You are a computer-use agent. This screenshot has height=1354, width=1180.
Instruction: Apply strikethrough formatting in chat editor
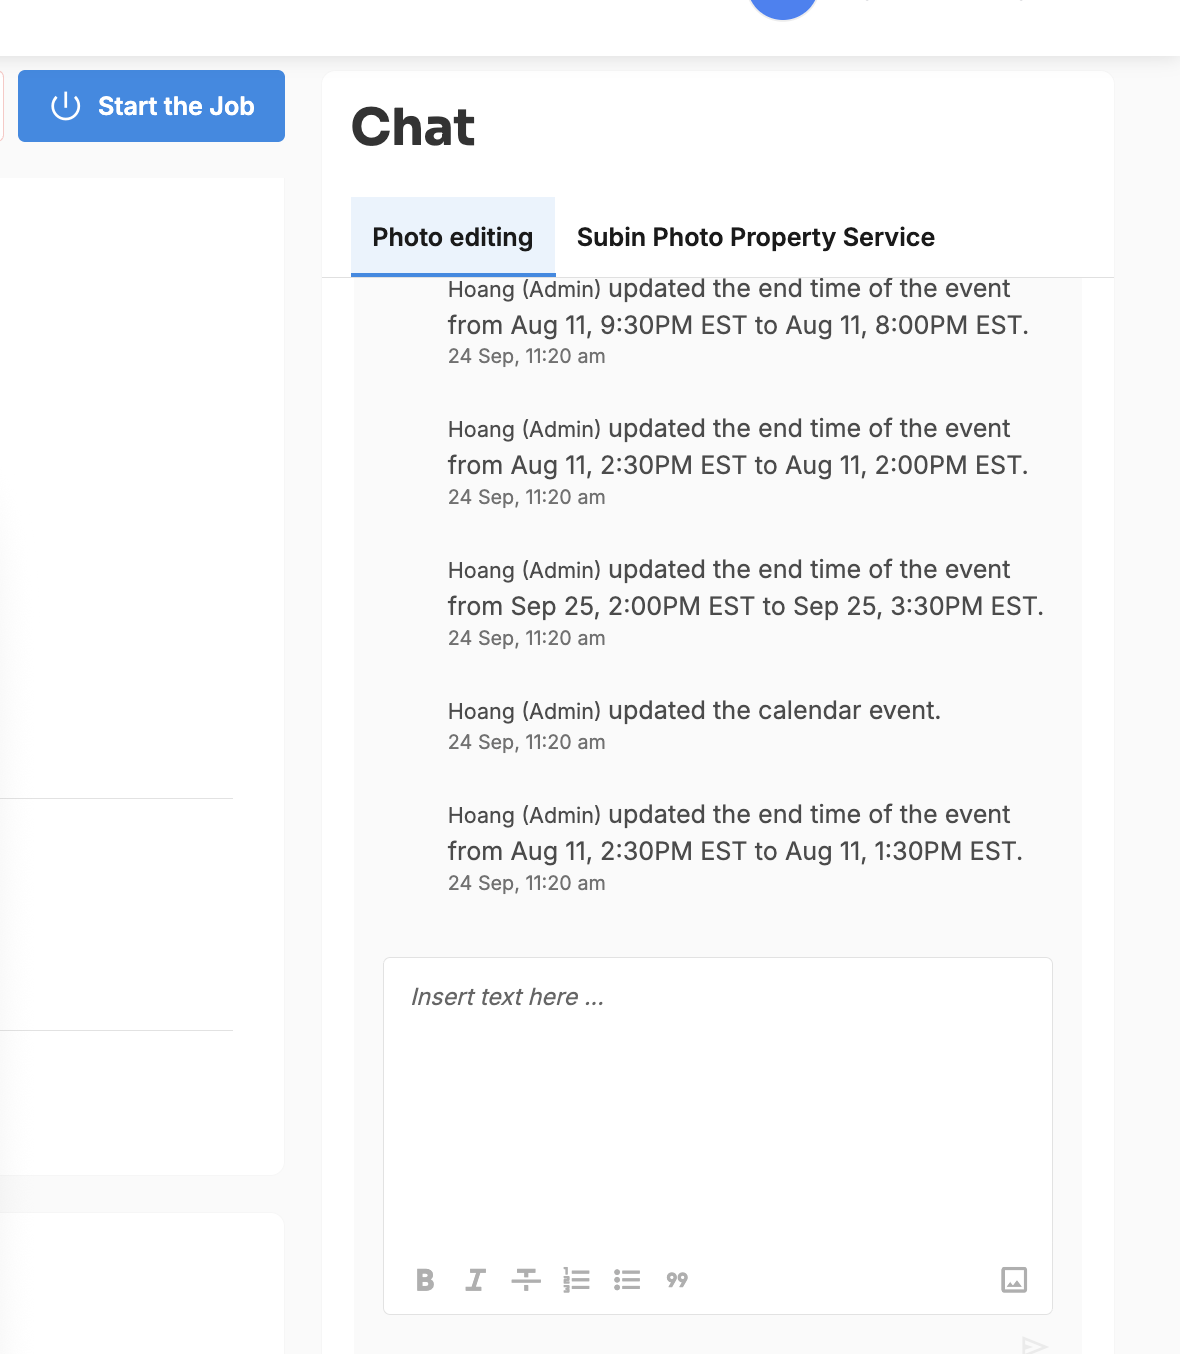coord(526,1280)
